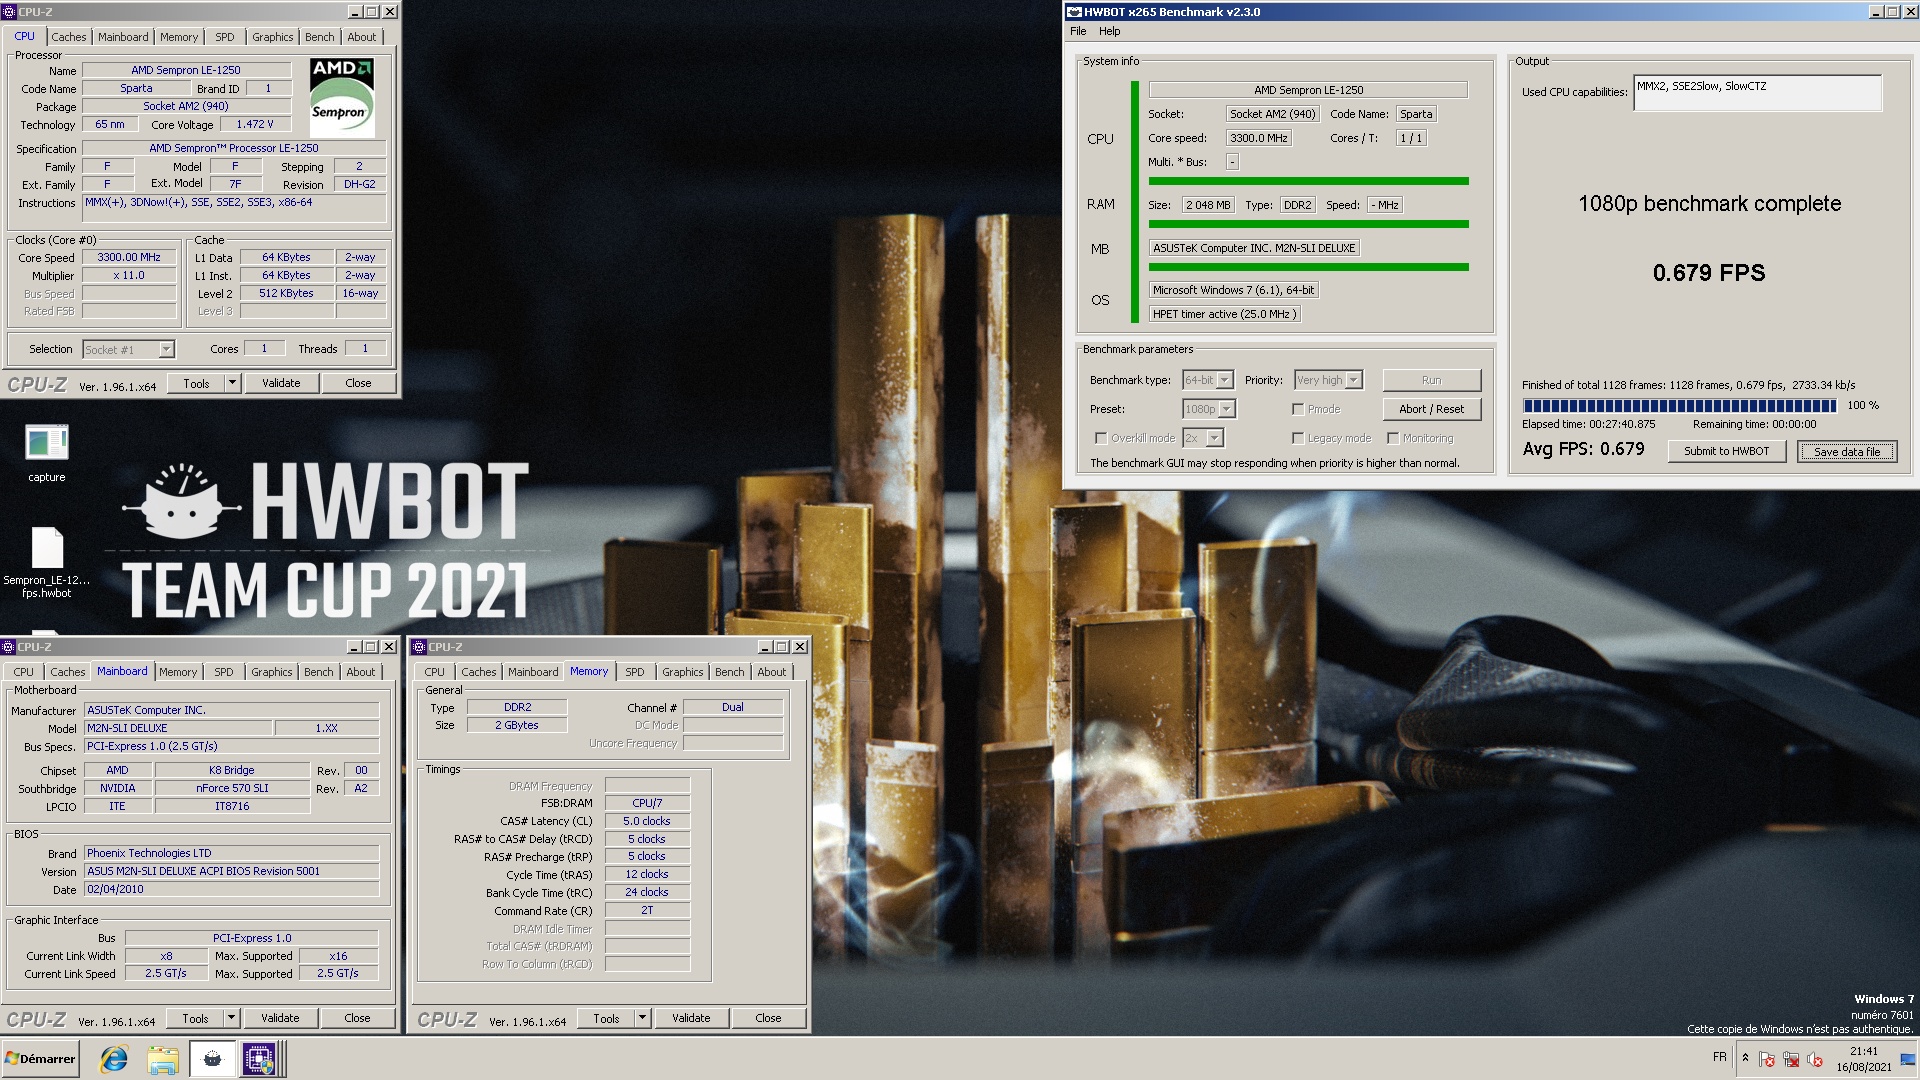Click the muted volume tray icon

1815,1059
